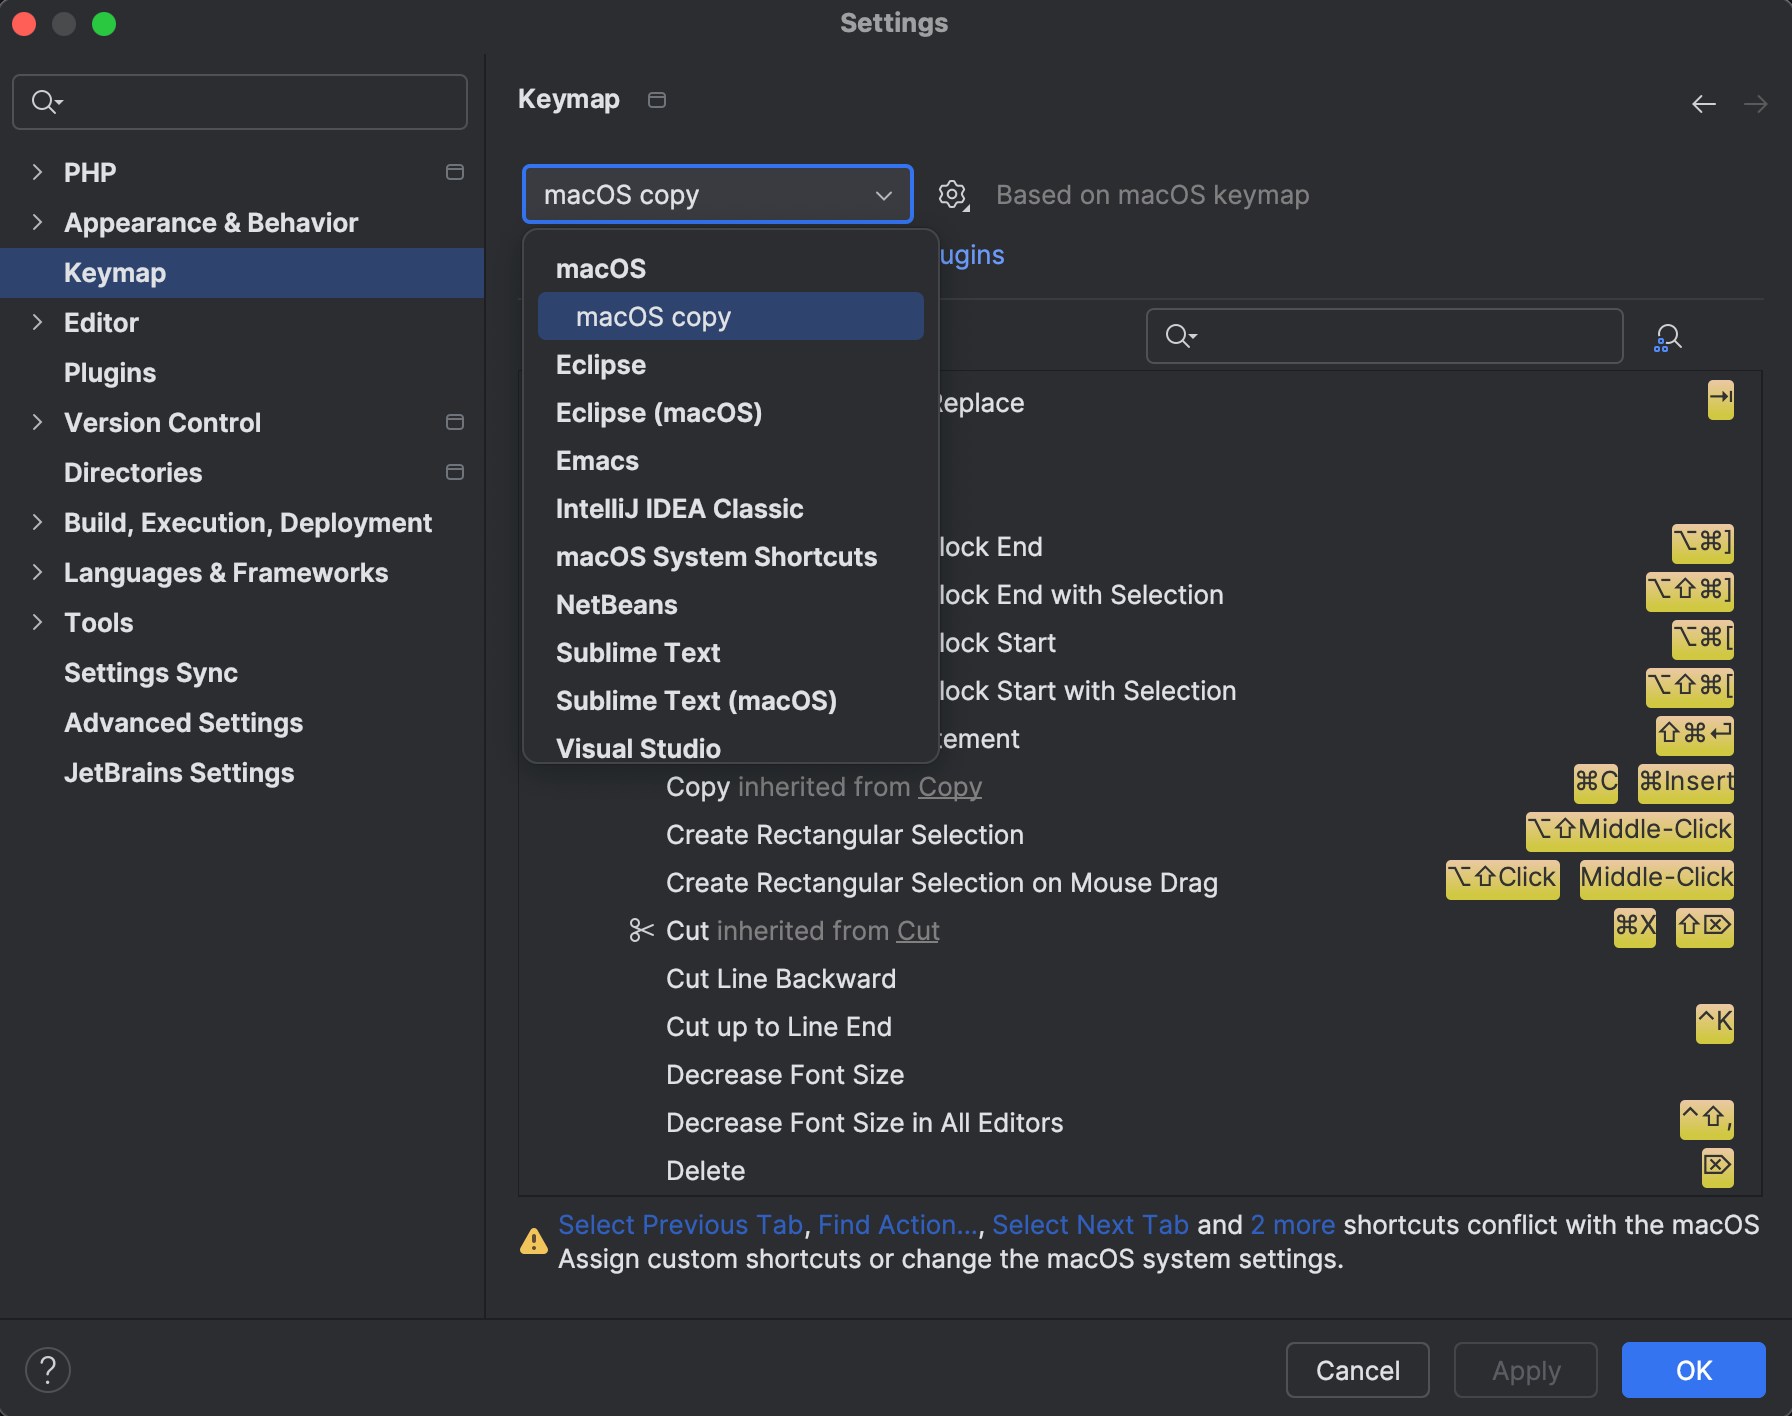Click the Select Previous Tab conflict link
The width and height of the screenshot is (1792, 1416).
tap(681, 1224)
